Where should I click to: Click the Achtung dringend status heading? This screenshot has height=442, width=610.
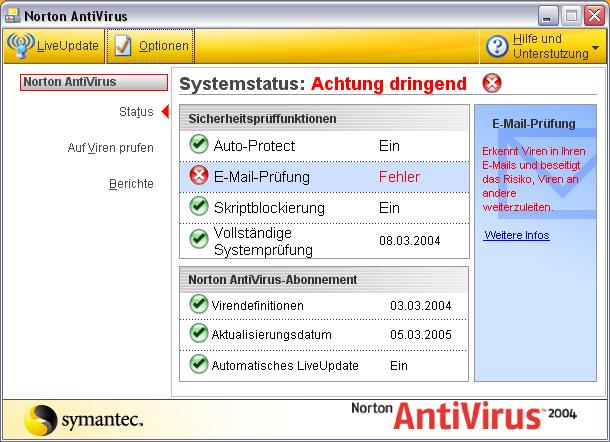point(389,84)
